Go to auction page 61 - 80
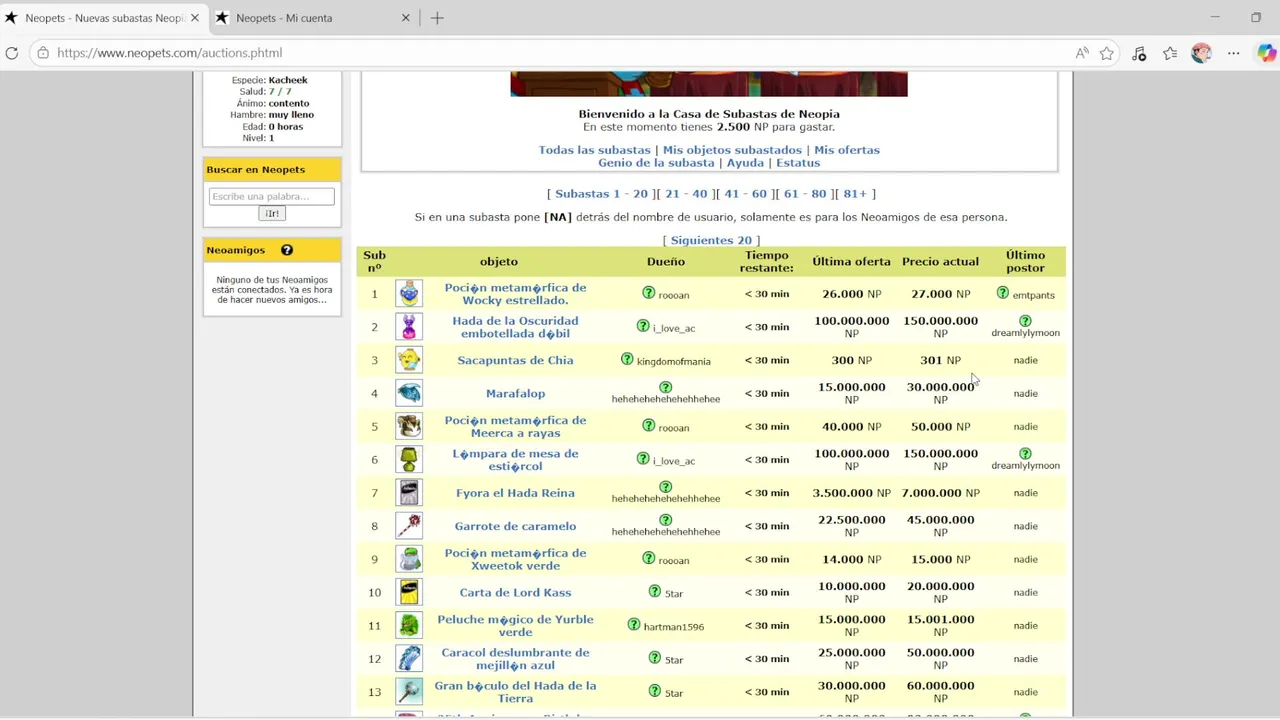1280x720 pixels. tap(805, 194)
